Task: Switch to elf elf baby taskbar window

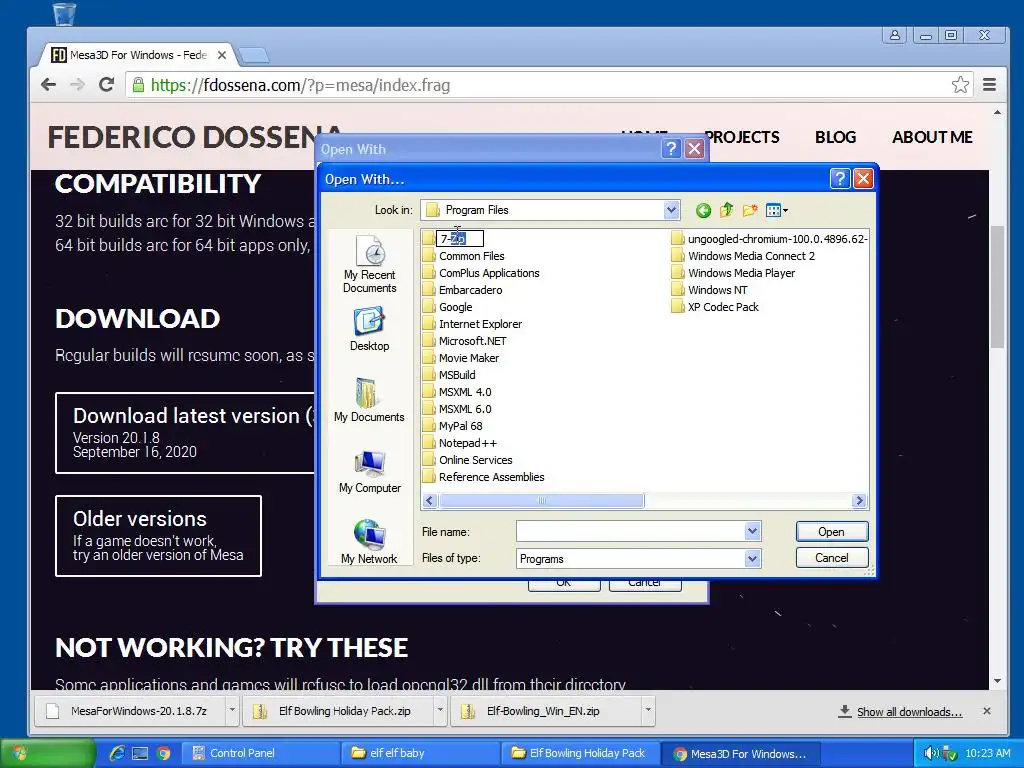Action: coord(419,753)
